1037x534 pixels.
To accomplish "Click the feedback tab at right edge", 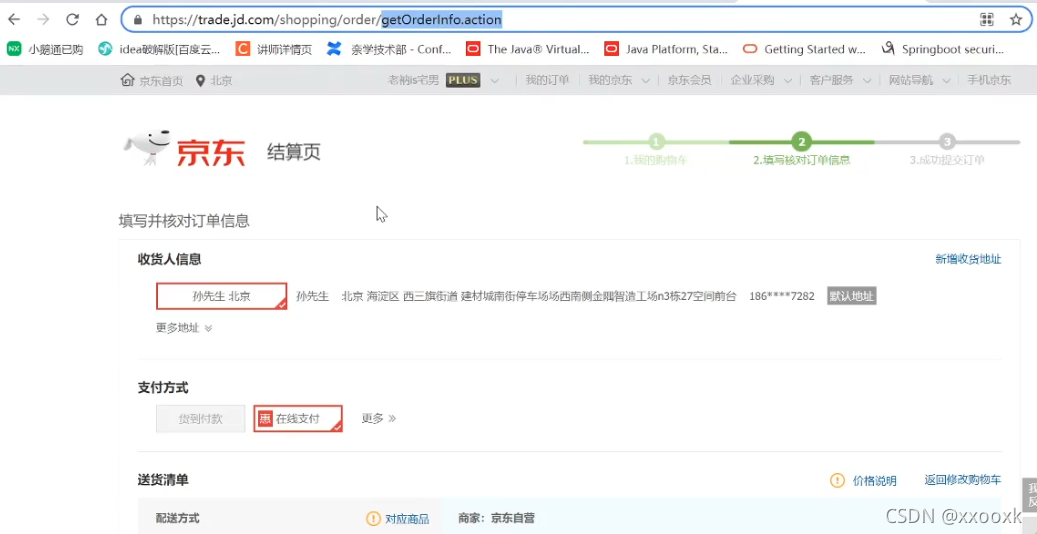I will coord(1030,495).
